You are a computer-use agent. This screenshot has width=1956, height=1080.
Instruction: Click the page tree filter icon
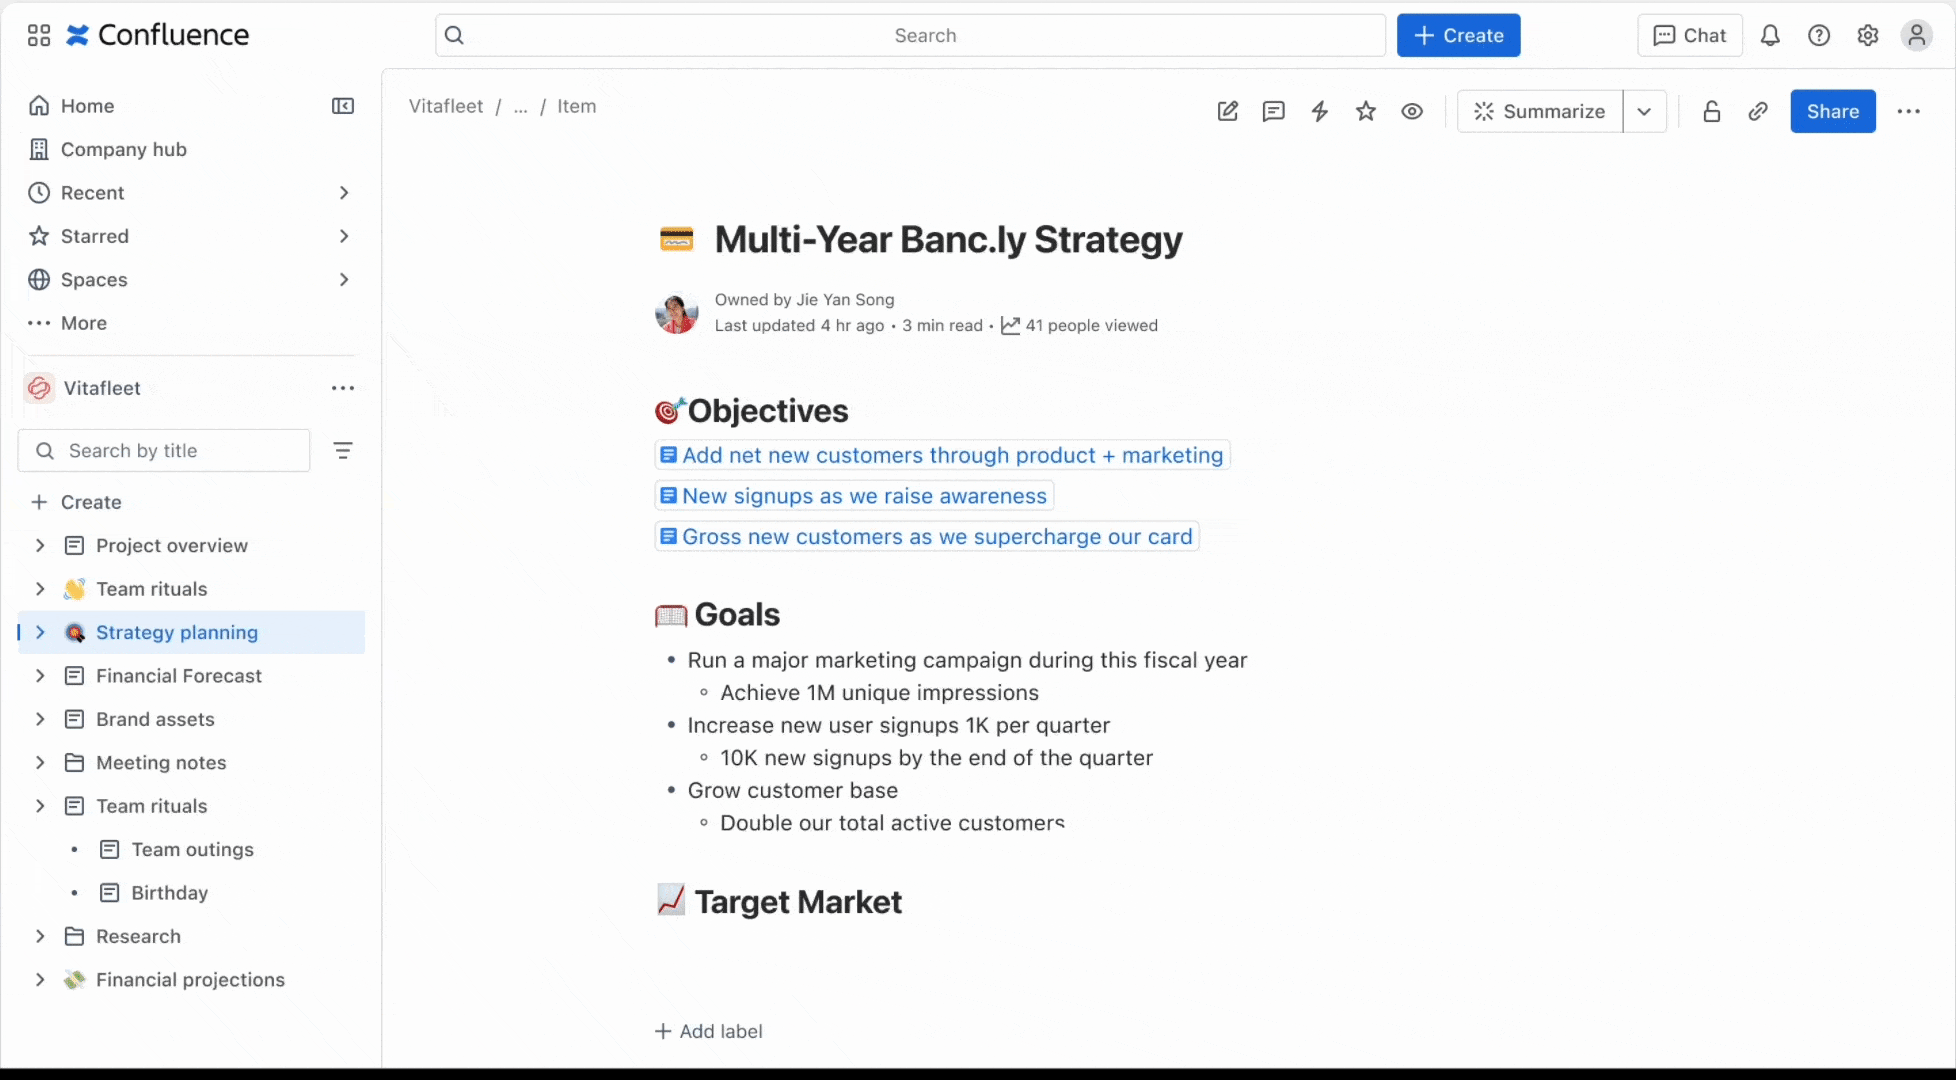(343, 451)
